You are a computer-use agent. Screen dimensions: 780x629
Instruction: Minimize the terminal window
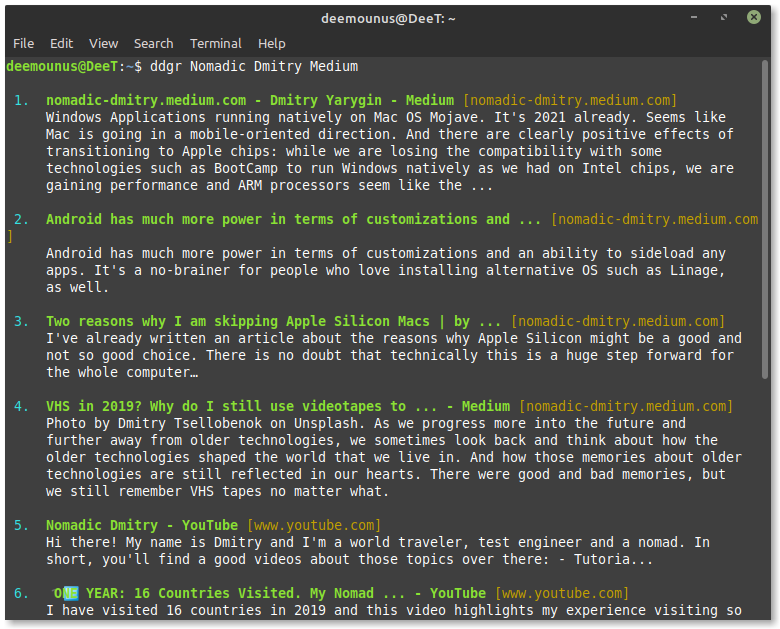(x=693, y=17)
